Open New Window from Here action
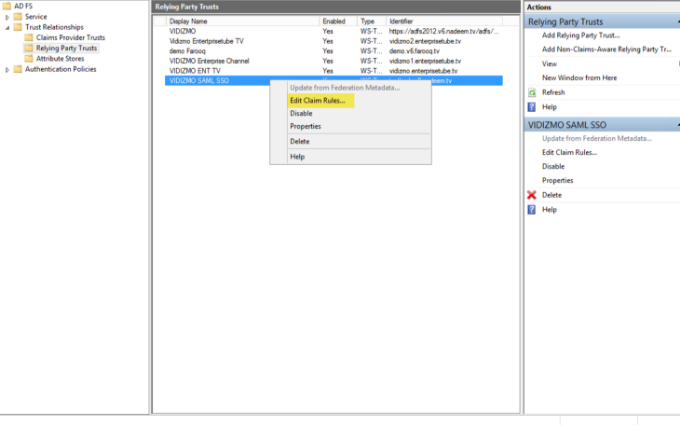This screenshot has width=680, height=426. (579, 77)
